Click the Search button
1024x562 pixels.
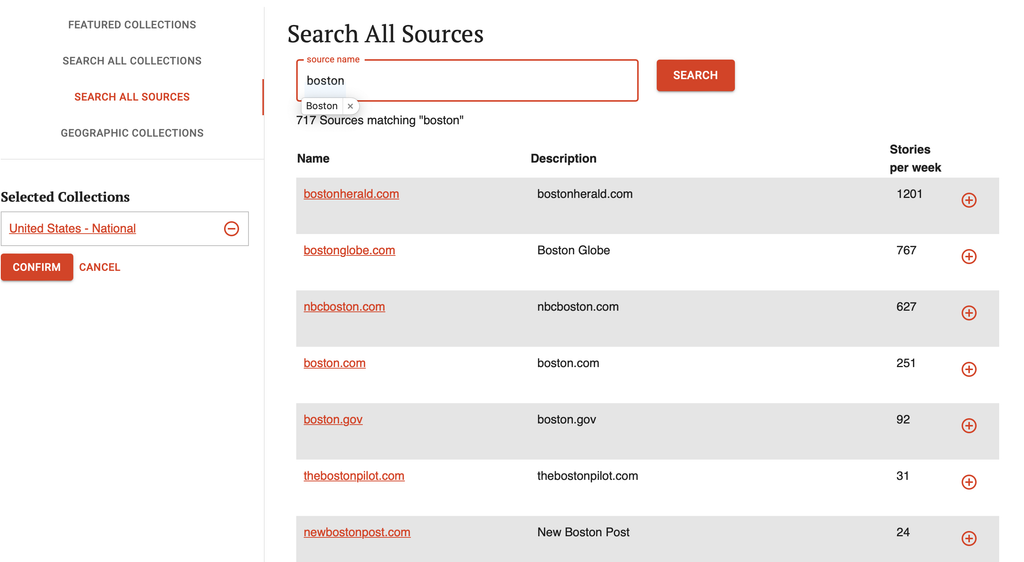(x=696, y=75)
